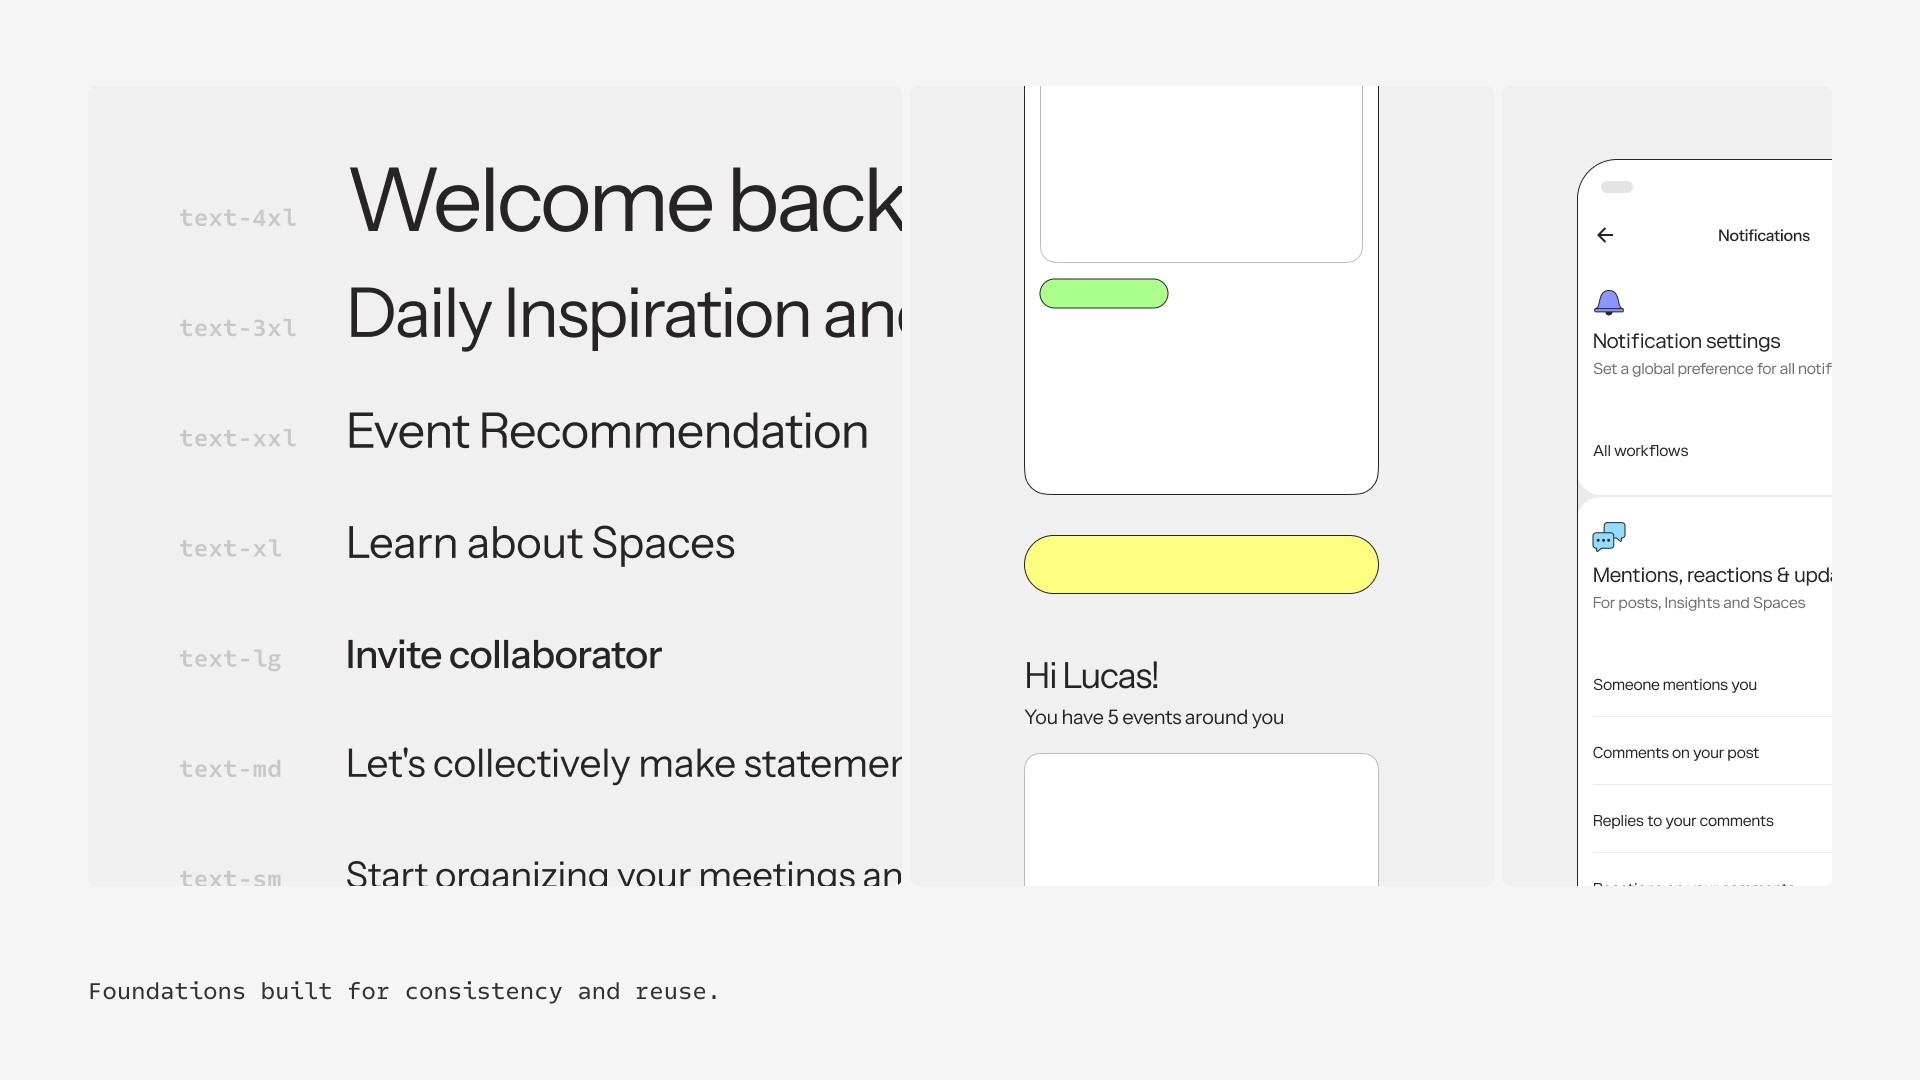Click the Mentions, reactions & updates heading
1920x1080 pixels.
click(x=1712, y=575)
